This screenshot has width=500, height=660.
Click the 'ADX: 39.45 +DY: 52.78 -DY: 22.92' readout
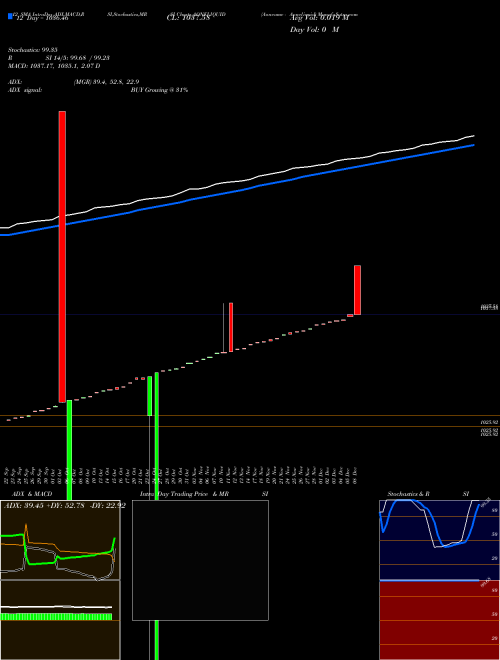point(65,506)
